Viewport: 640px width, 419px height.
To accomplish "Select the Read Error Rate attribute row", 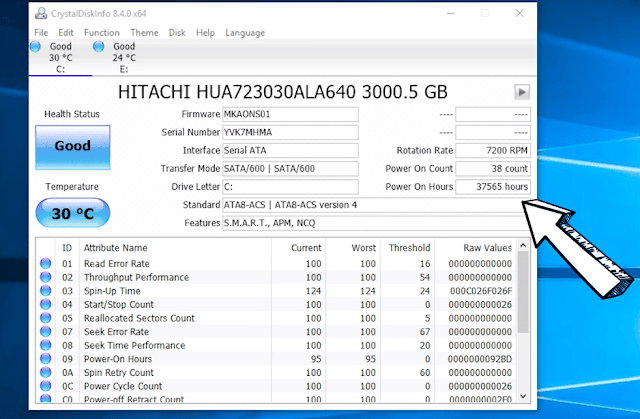I will coord(276,264).
